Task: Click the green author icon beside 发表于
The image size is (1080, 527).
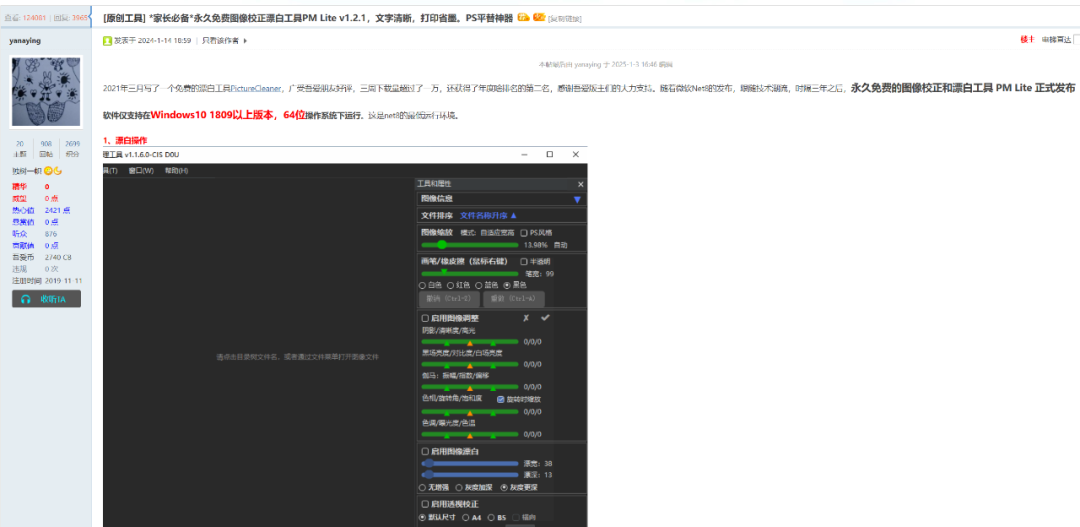Action: pos(107,41)
